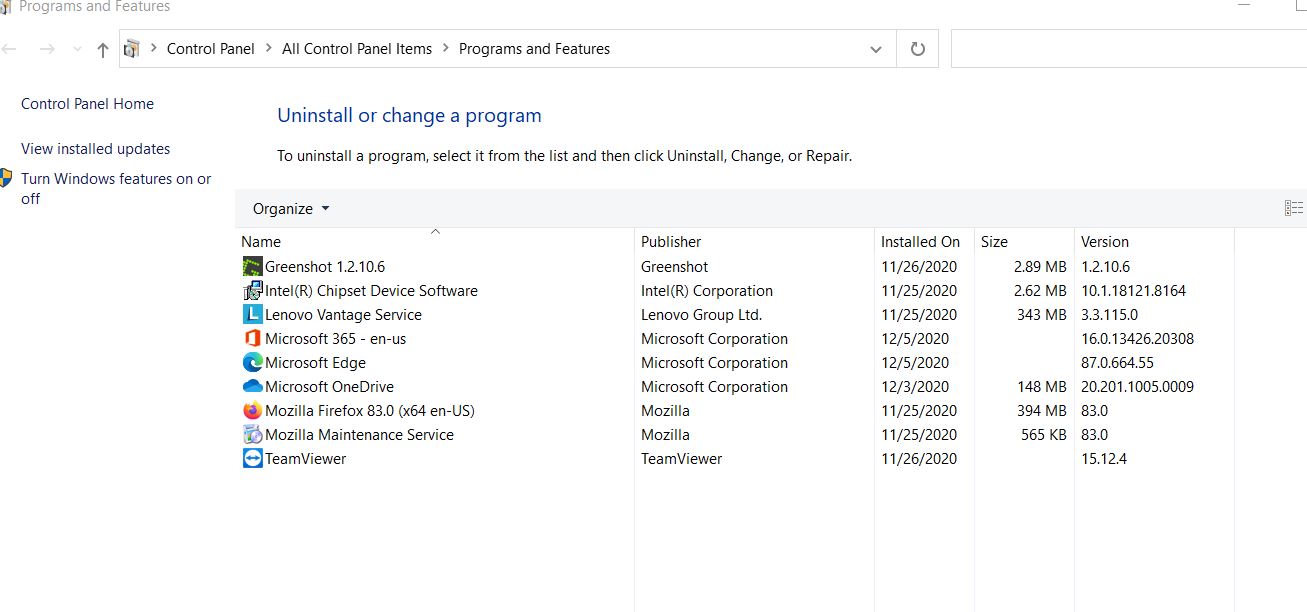1307x612 pixels.
Task: Click version 87.0.664.55 cell
Action: [1117, 363]
